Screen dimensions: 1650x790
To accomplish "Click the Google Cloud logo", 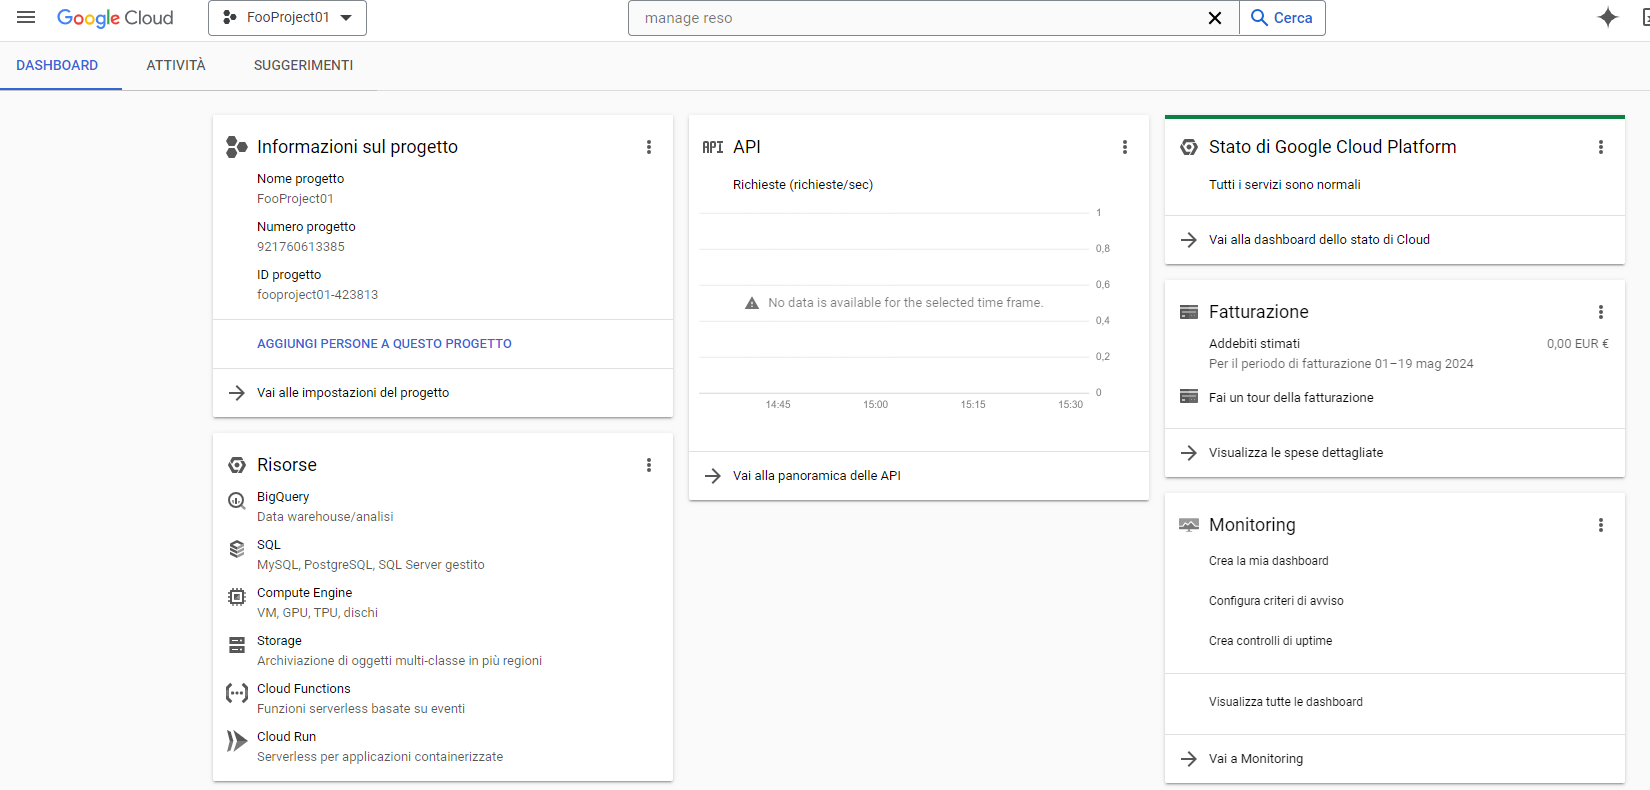I will point(115,18).
